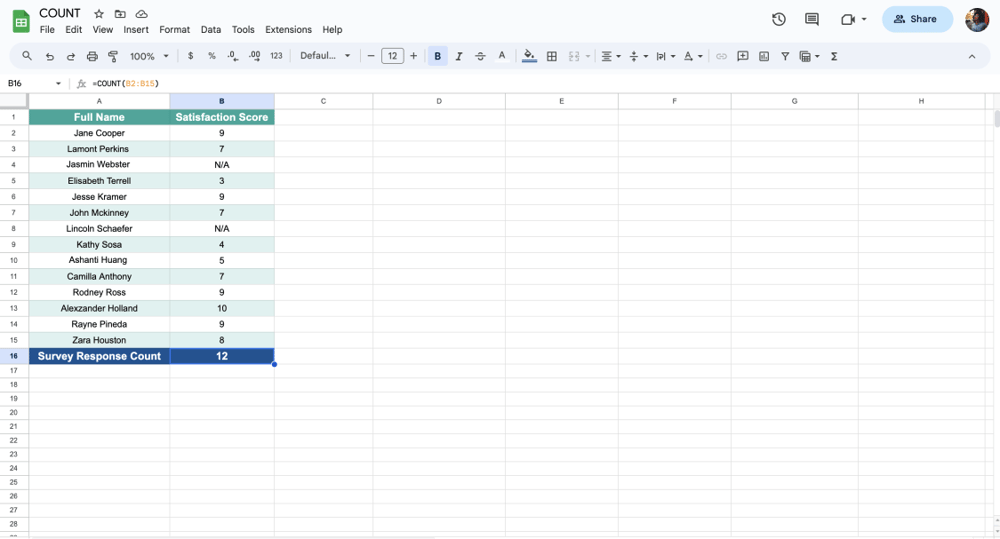Open the zoom level dropdown
Image resolution: width=1000 pixels, height=539 pixels.
click(x=149, y=57)
